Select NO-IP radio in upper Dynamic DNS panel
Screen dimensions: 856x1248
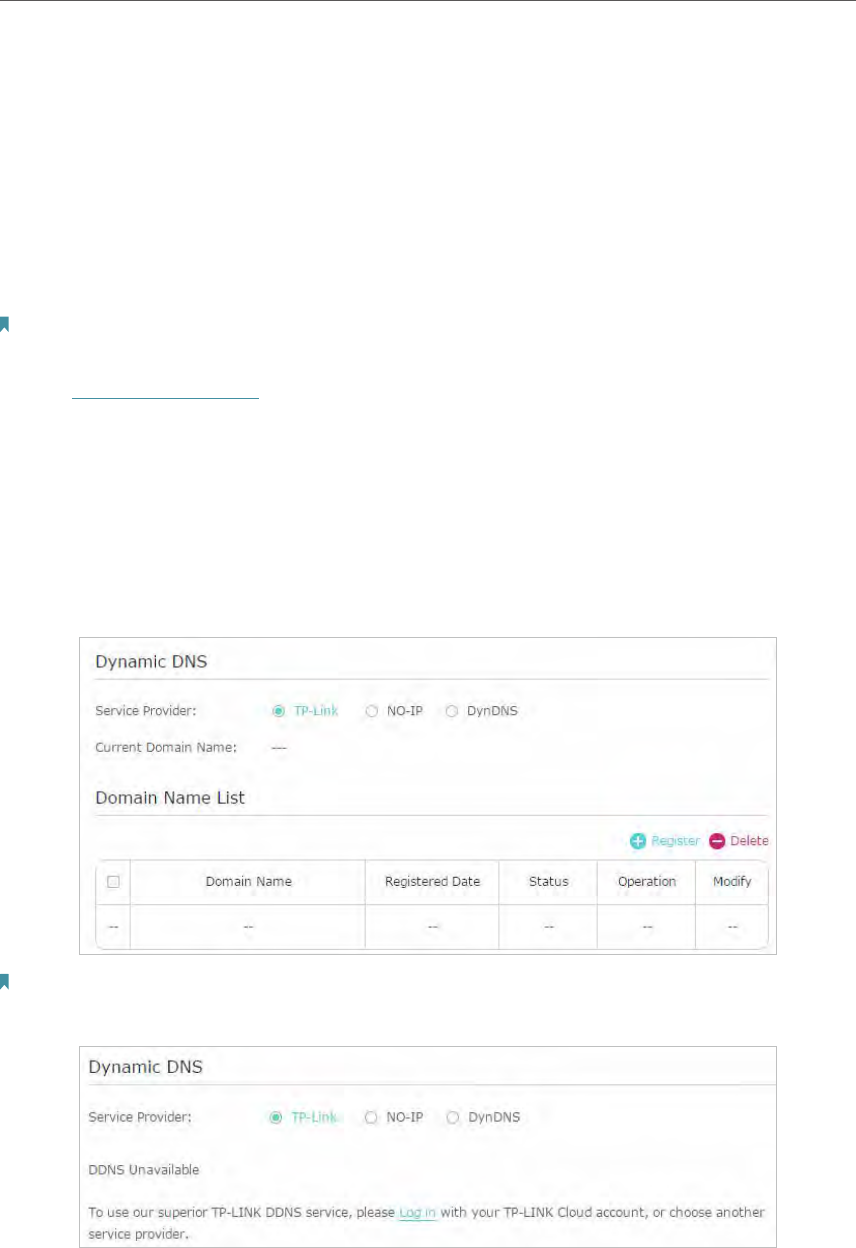tap(371, 711)
